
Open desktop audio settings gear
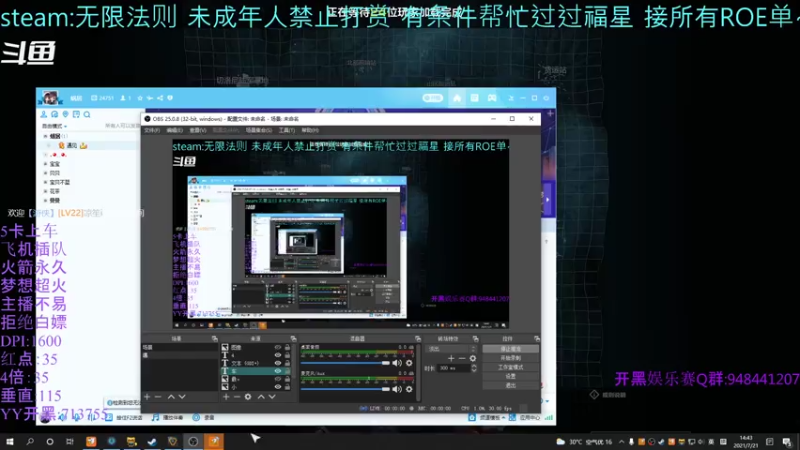[409, 363]
